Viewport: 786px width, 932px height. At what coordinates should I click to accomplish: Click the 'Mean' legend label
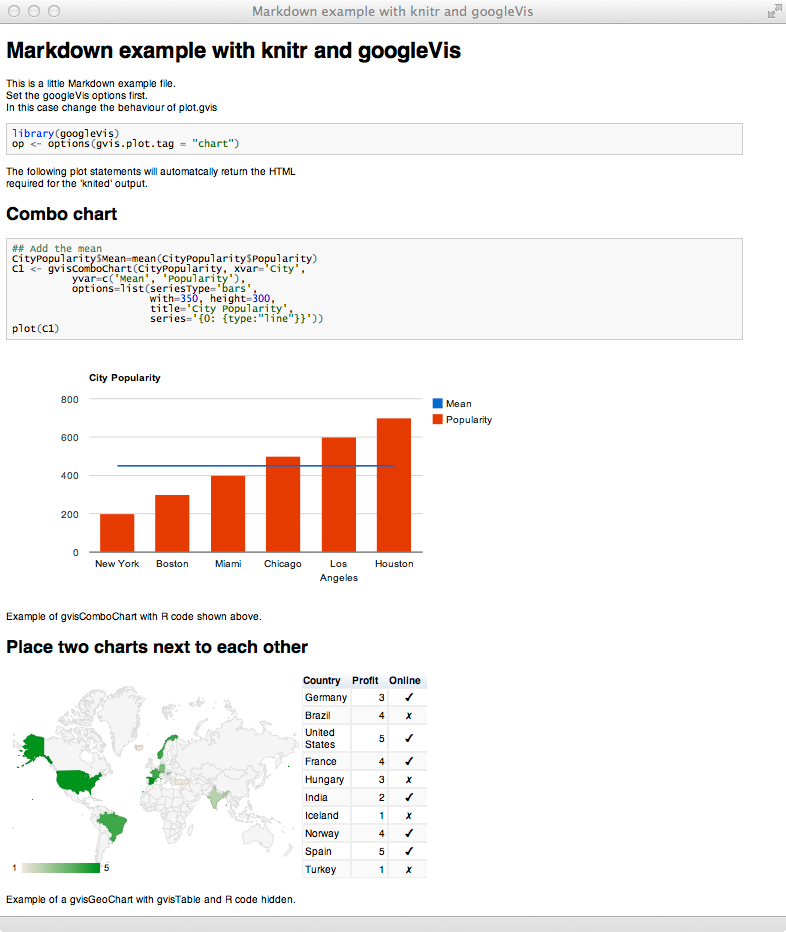click(x=458, y=404)
